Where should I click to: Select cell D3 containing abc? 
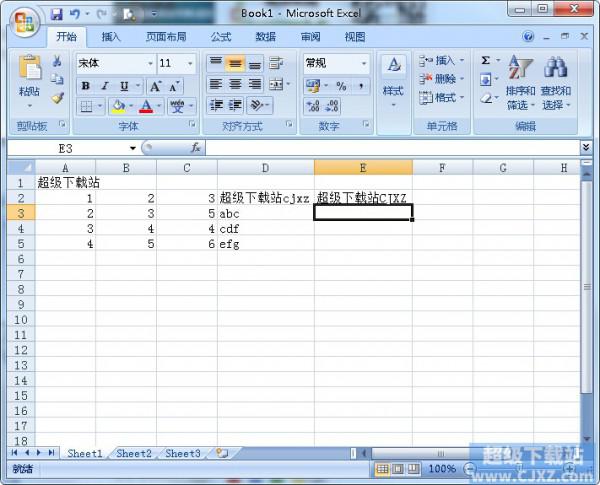click(x=265, y=213)
